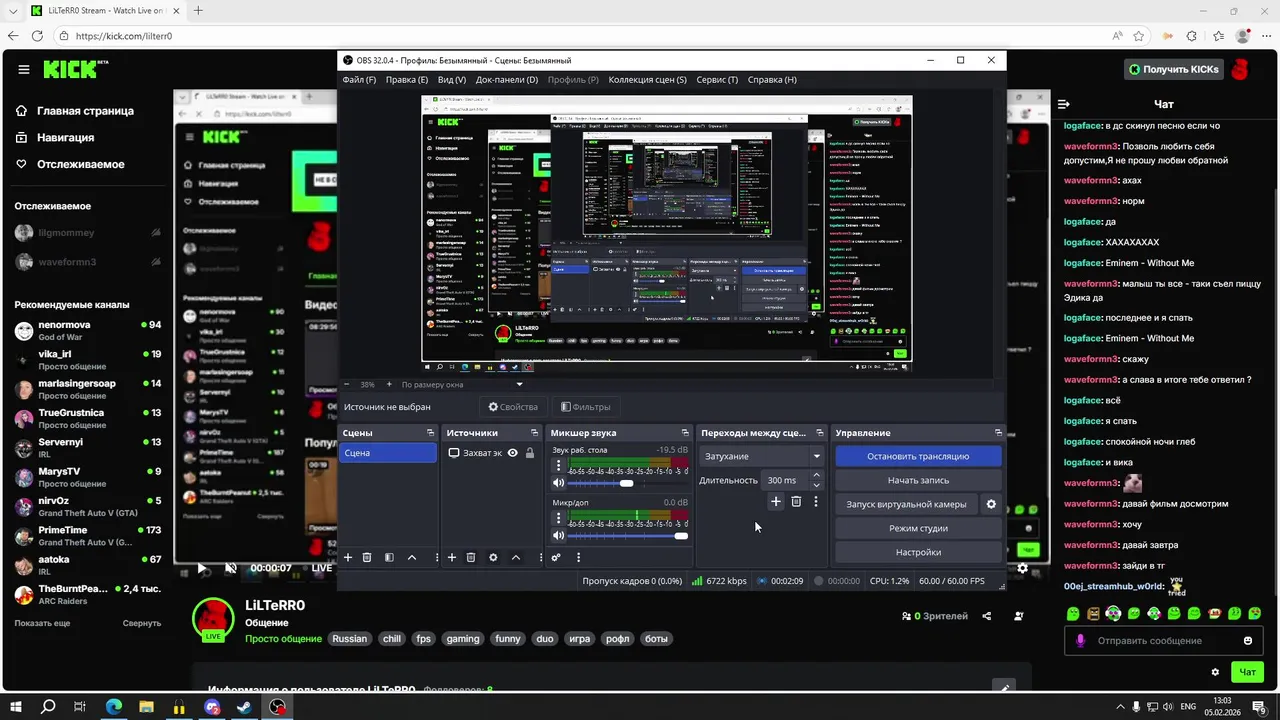The image size is (1280, 720).
Task: Move source up arrow in Sources panel
Action: [515, 557]
